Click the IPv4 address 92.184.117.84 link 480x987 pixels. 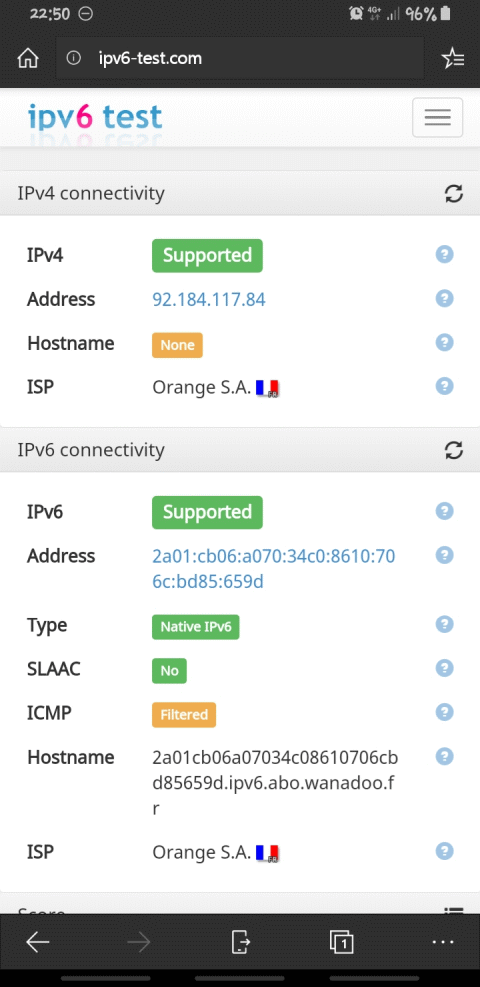pyautogui.click(x=209, y=300)
